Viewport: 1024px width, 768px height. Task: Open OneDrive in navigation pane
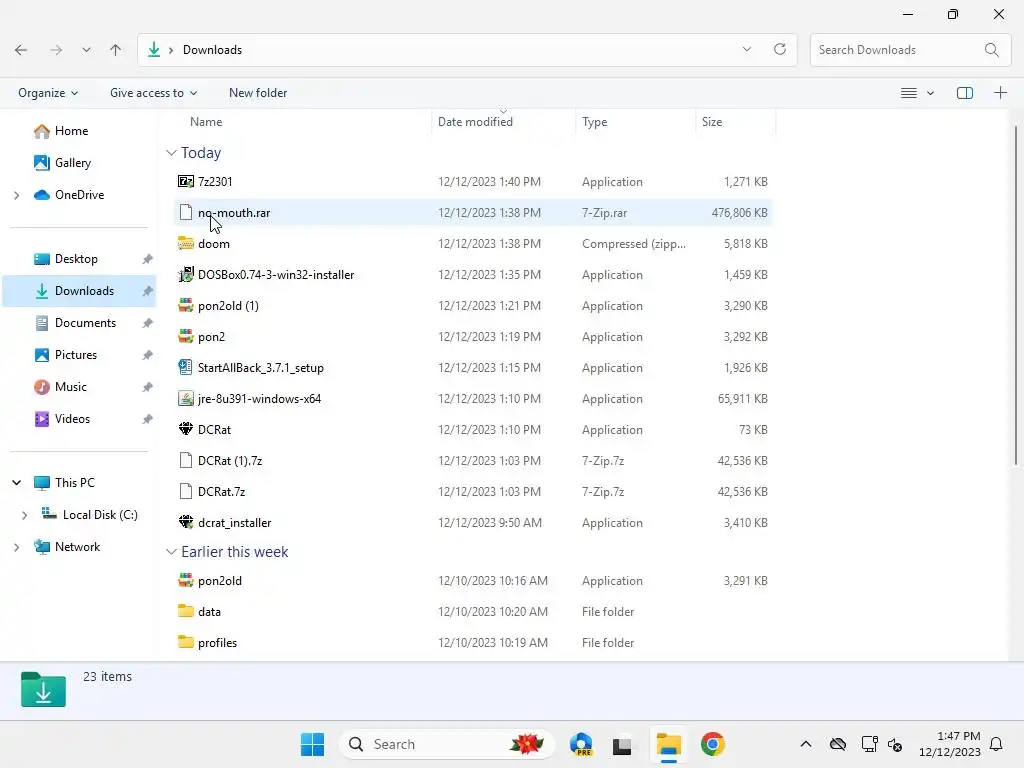(x=79, y=195)
